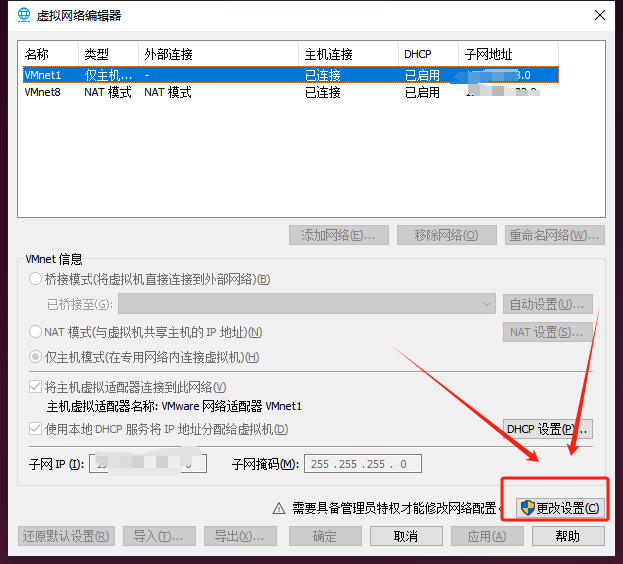The width and height of the screenshot is (623, 564).
Task: Click the 导入 button
Action: 159,536
